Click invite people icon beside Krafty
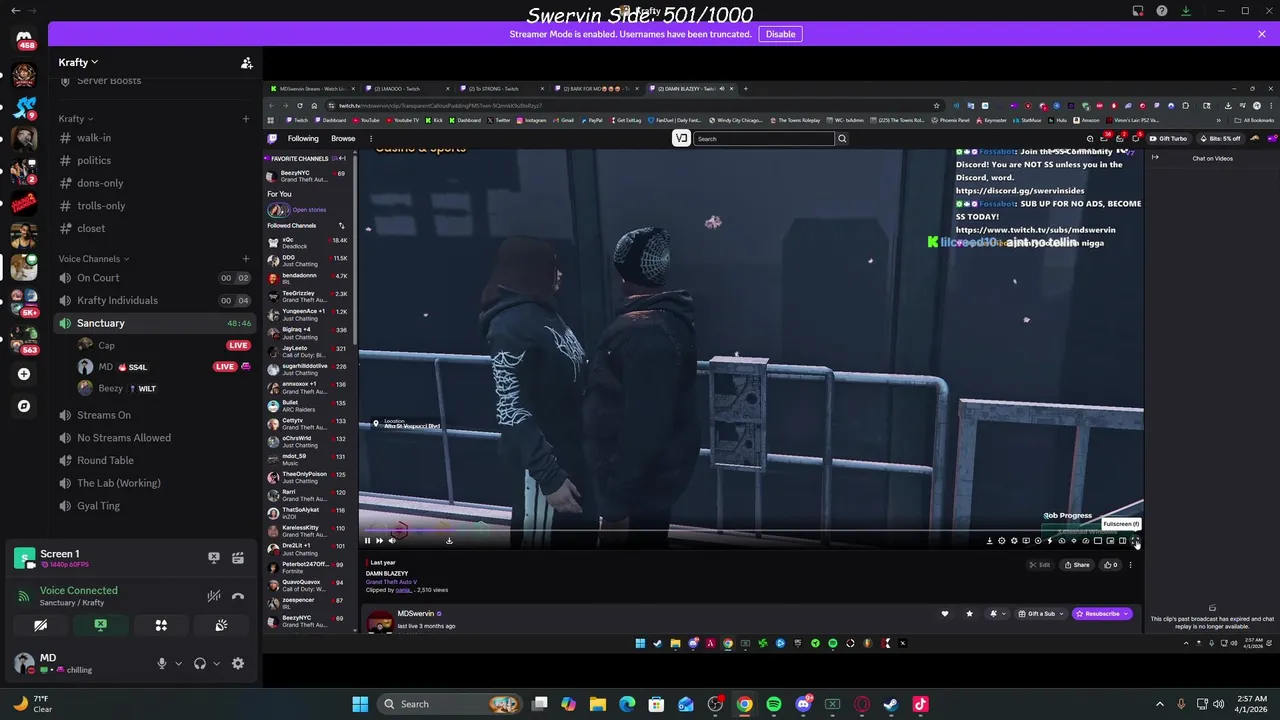The width and height of the screenshot is (1280, 720). pos(246,62)
